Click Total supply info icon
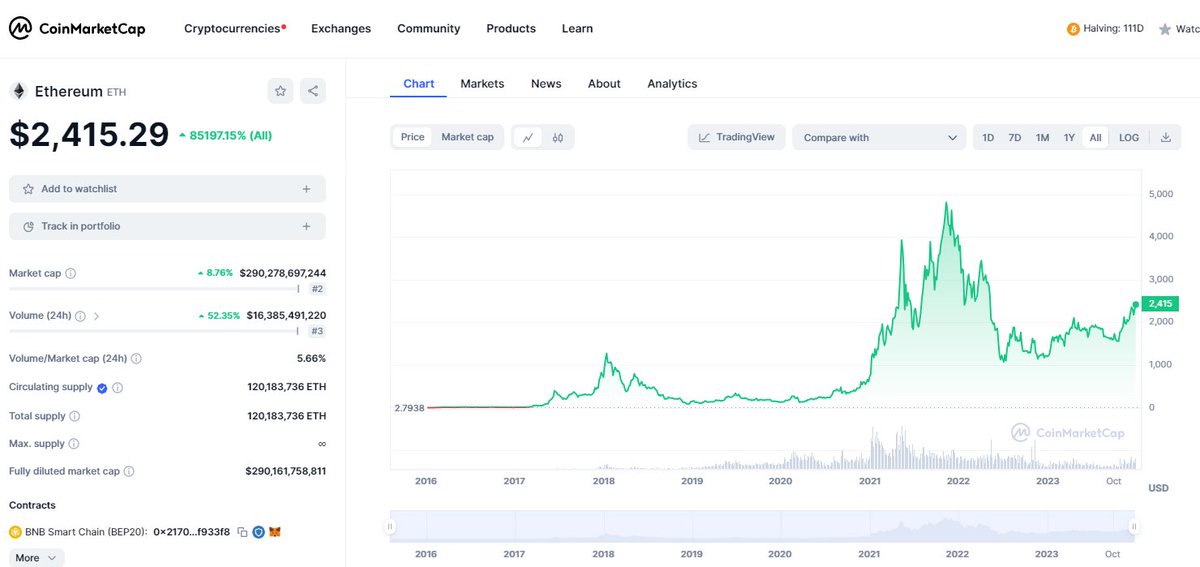Image resolution: width=1200 pixels, height=567 pixels. point(74,416)
